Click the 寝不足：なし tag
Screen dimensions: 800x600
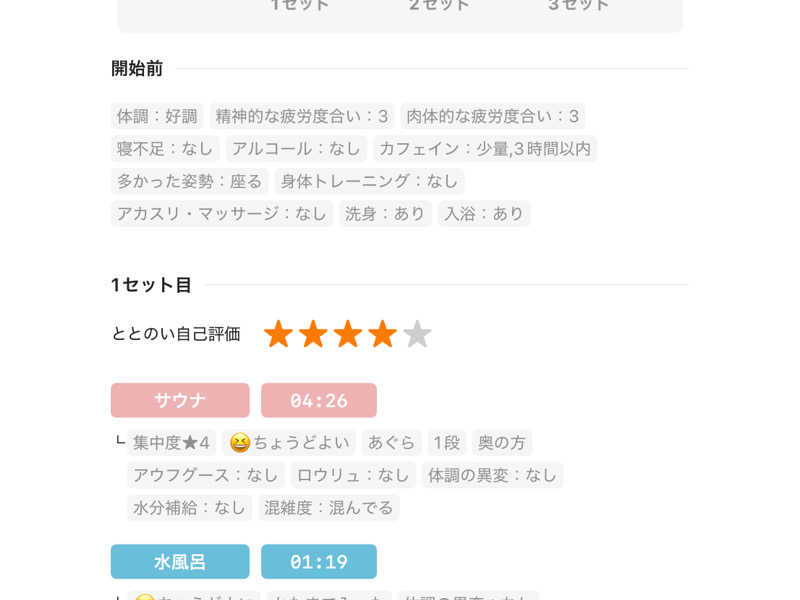(165, 149)
